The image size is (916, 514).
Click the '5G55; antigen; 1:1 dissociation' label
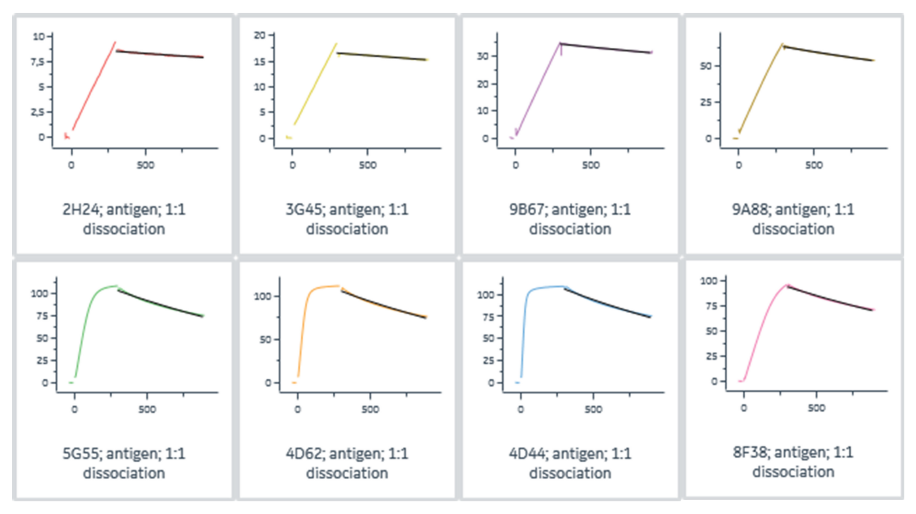[123, 463]
